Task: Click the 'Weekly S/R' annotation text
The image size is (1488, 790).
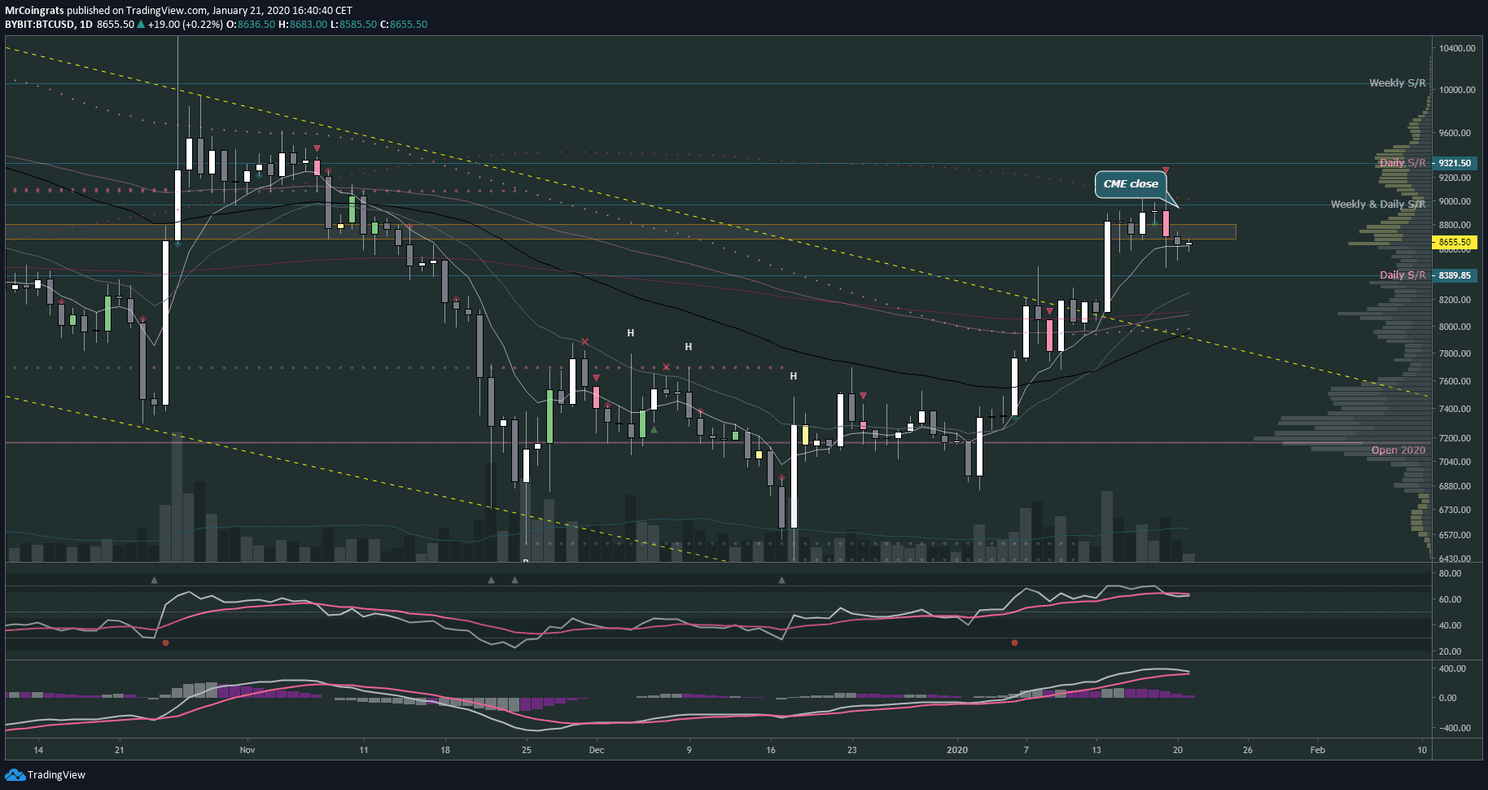Action: (1397, 83)
